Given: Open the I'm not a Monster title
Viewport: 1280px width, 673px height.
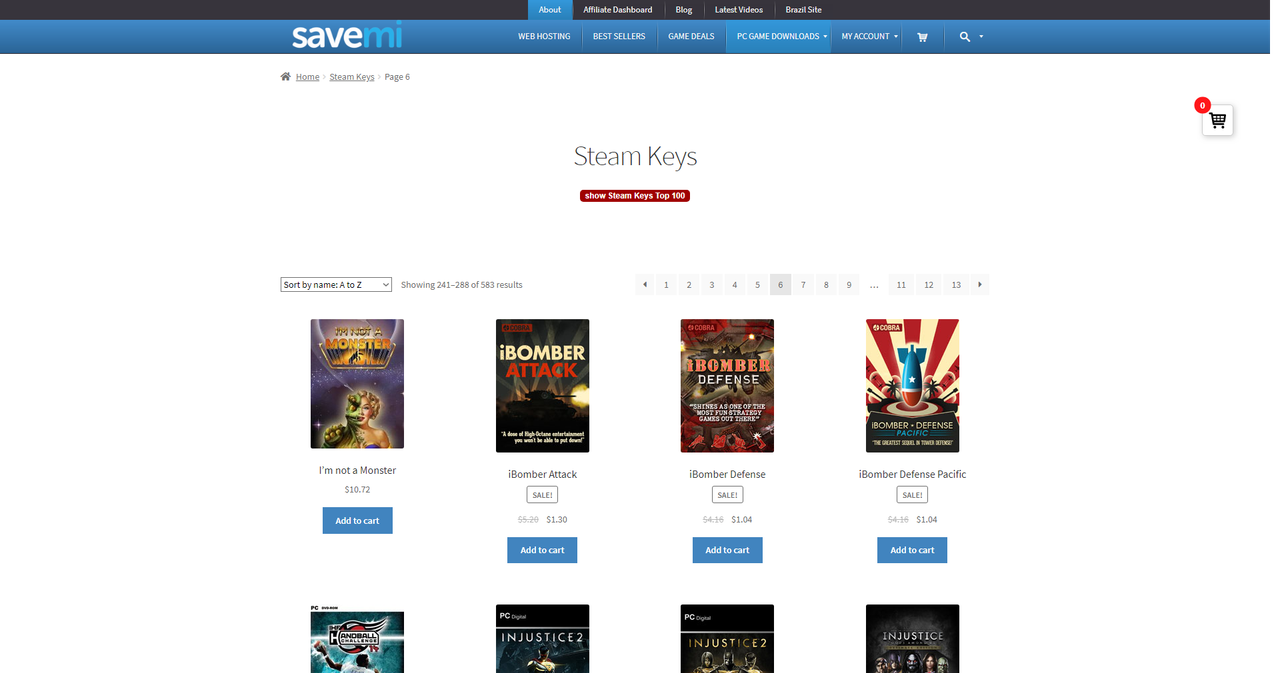Looking at the screenshot, I should tap(357, 470).
